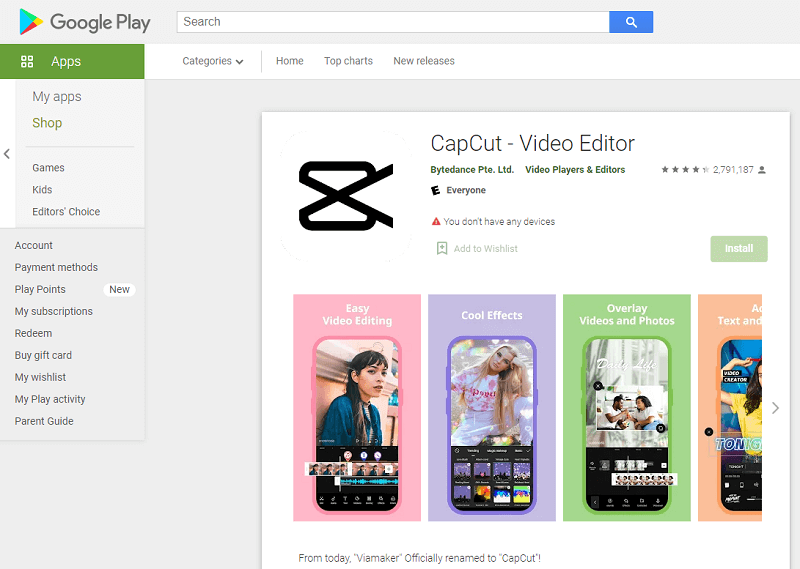
Task: Open My wishlist
Action: click(40, 377)
